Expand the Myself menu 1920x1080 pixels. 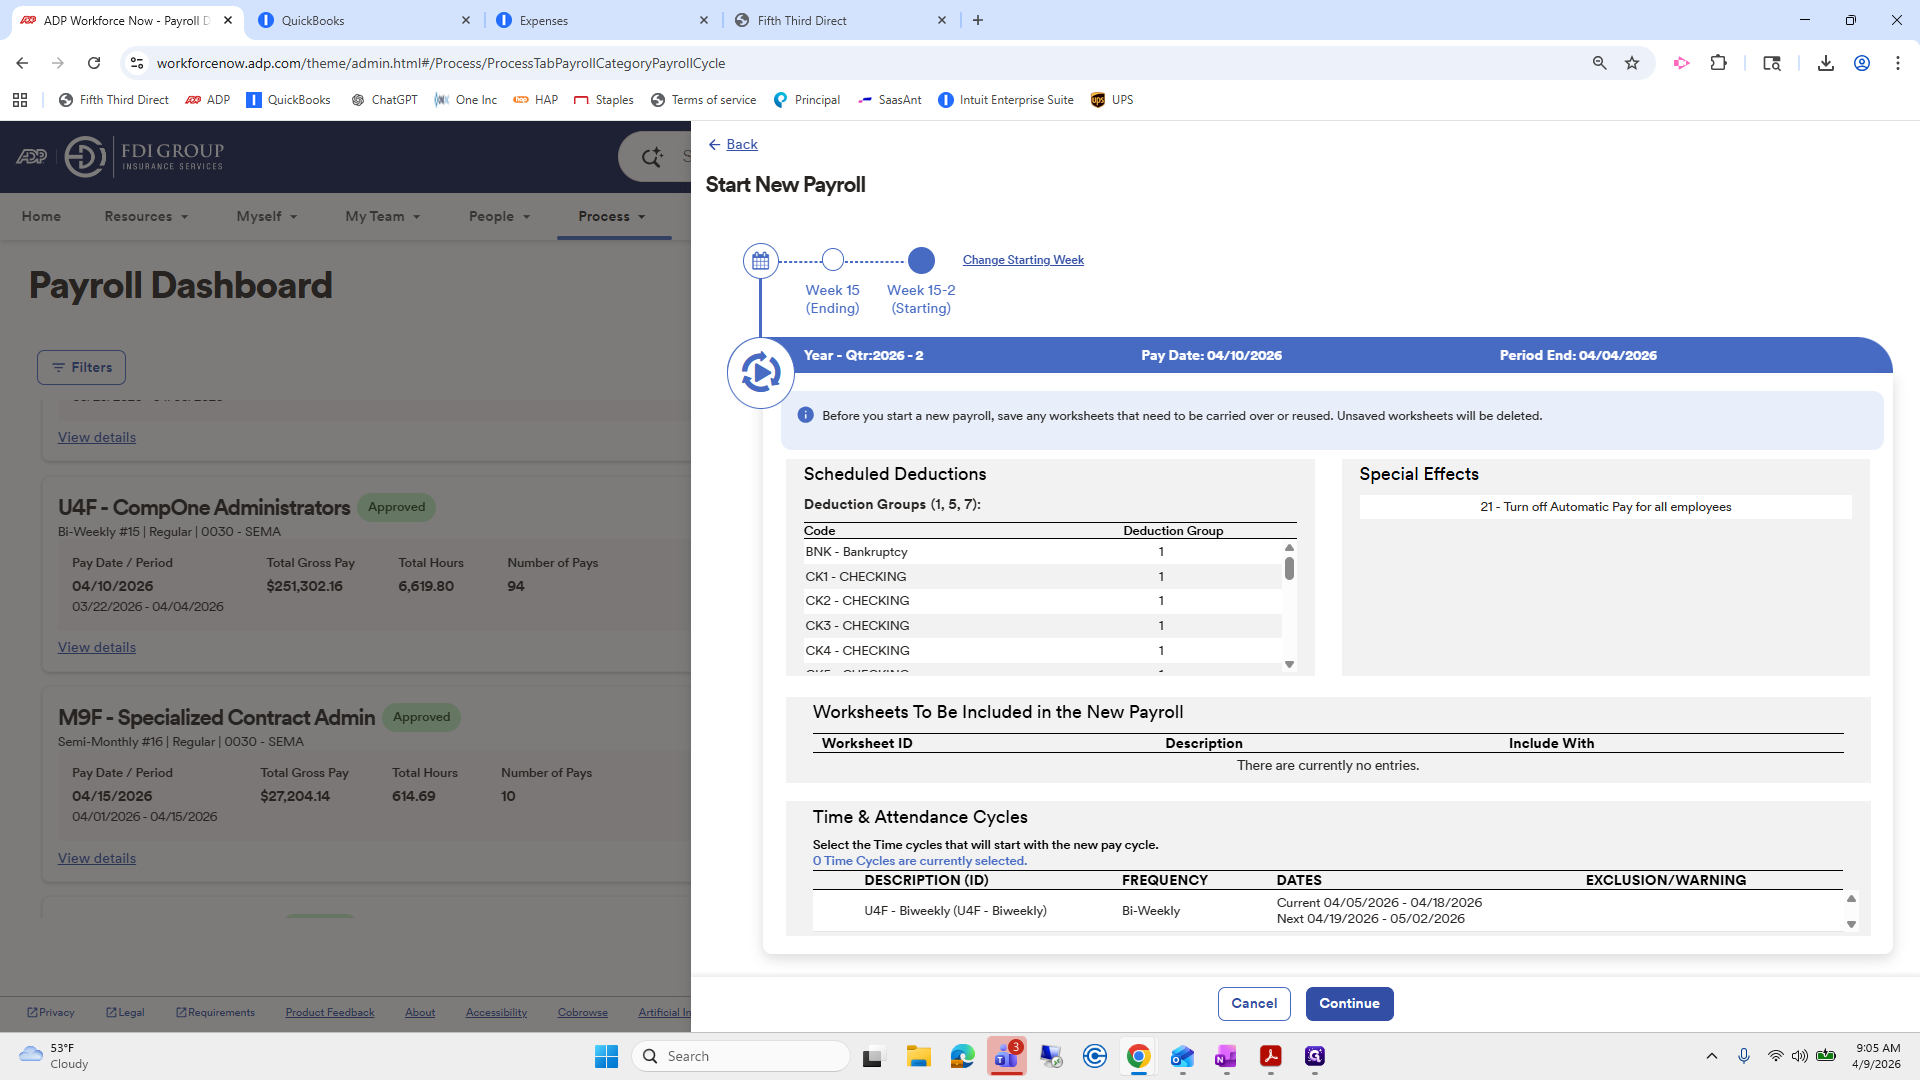(x=267, y=216)
